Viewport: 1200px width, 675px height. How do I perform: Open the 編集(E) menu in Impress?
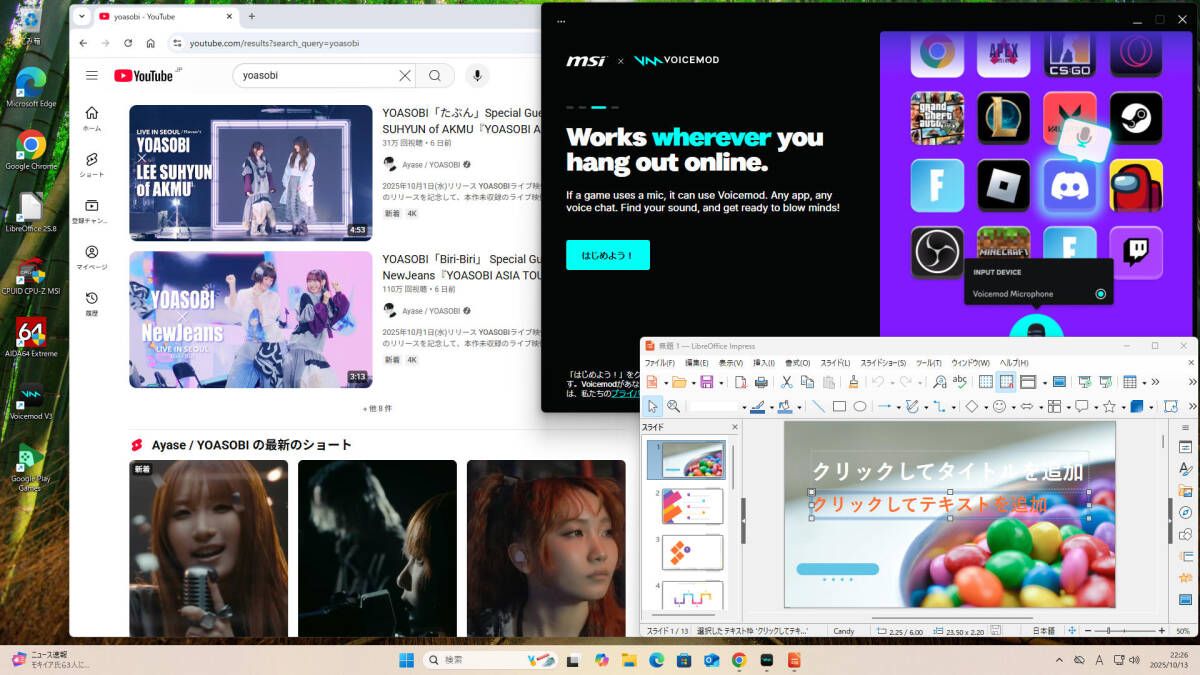696,362
